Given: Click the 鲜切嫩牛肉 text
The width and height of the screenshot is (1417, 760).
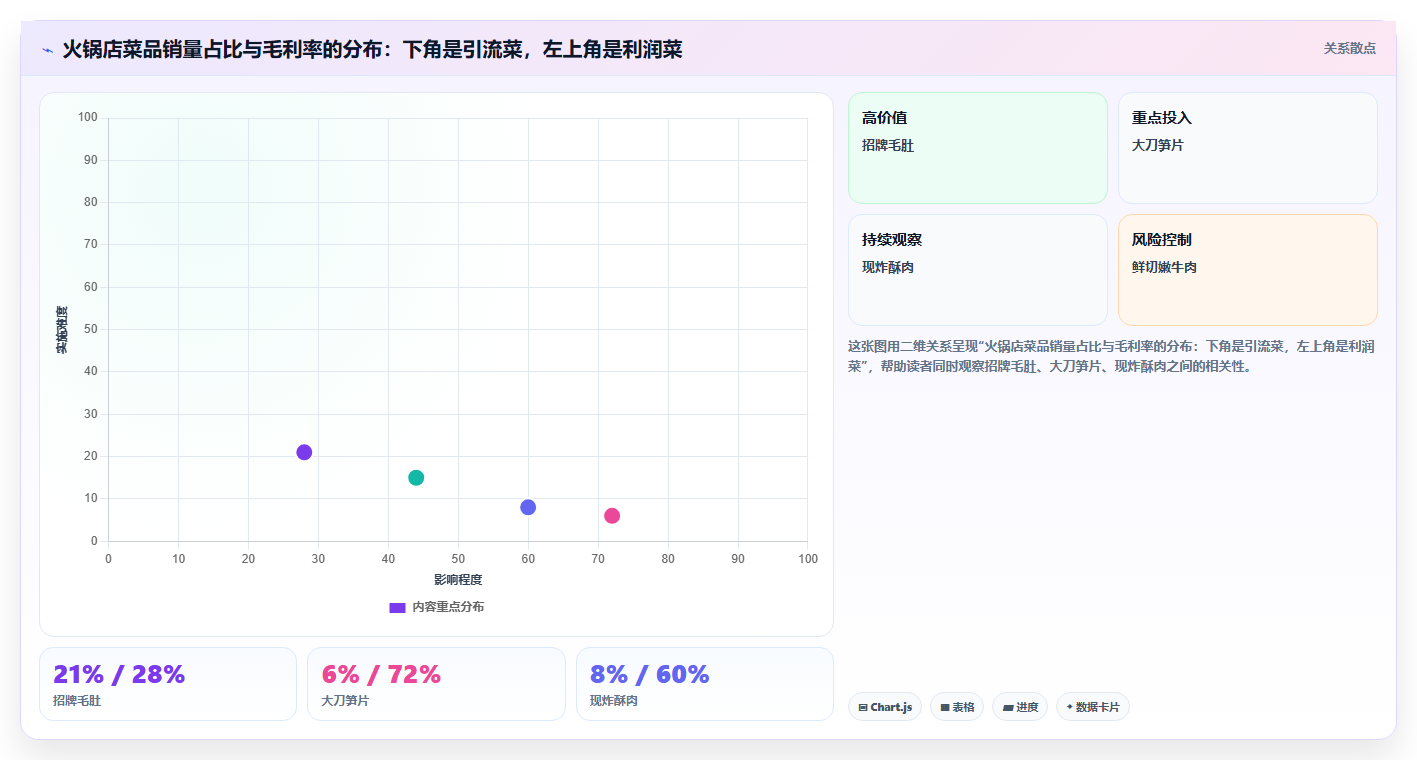Looking at the screenshot, I should [1164, 267].
